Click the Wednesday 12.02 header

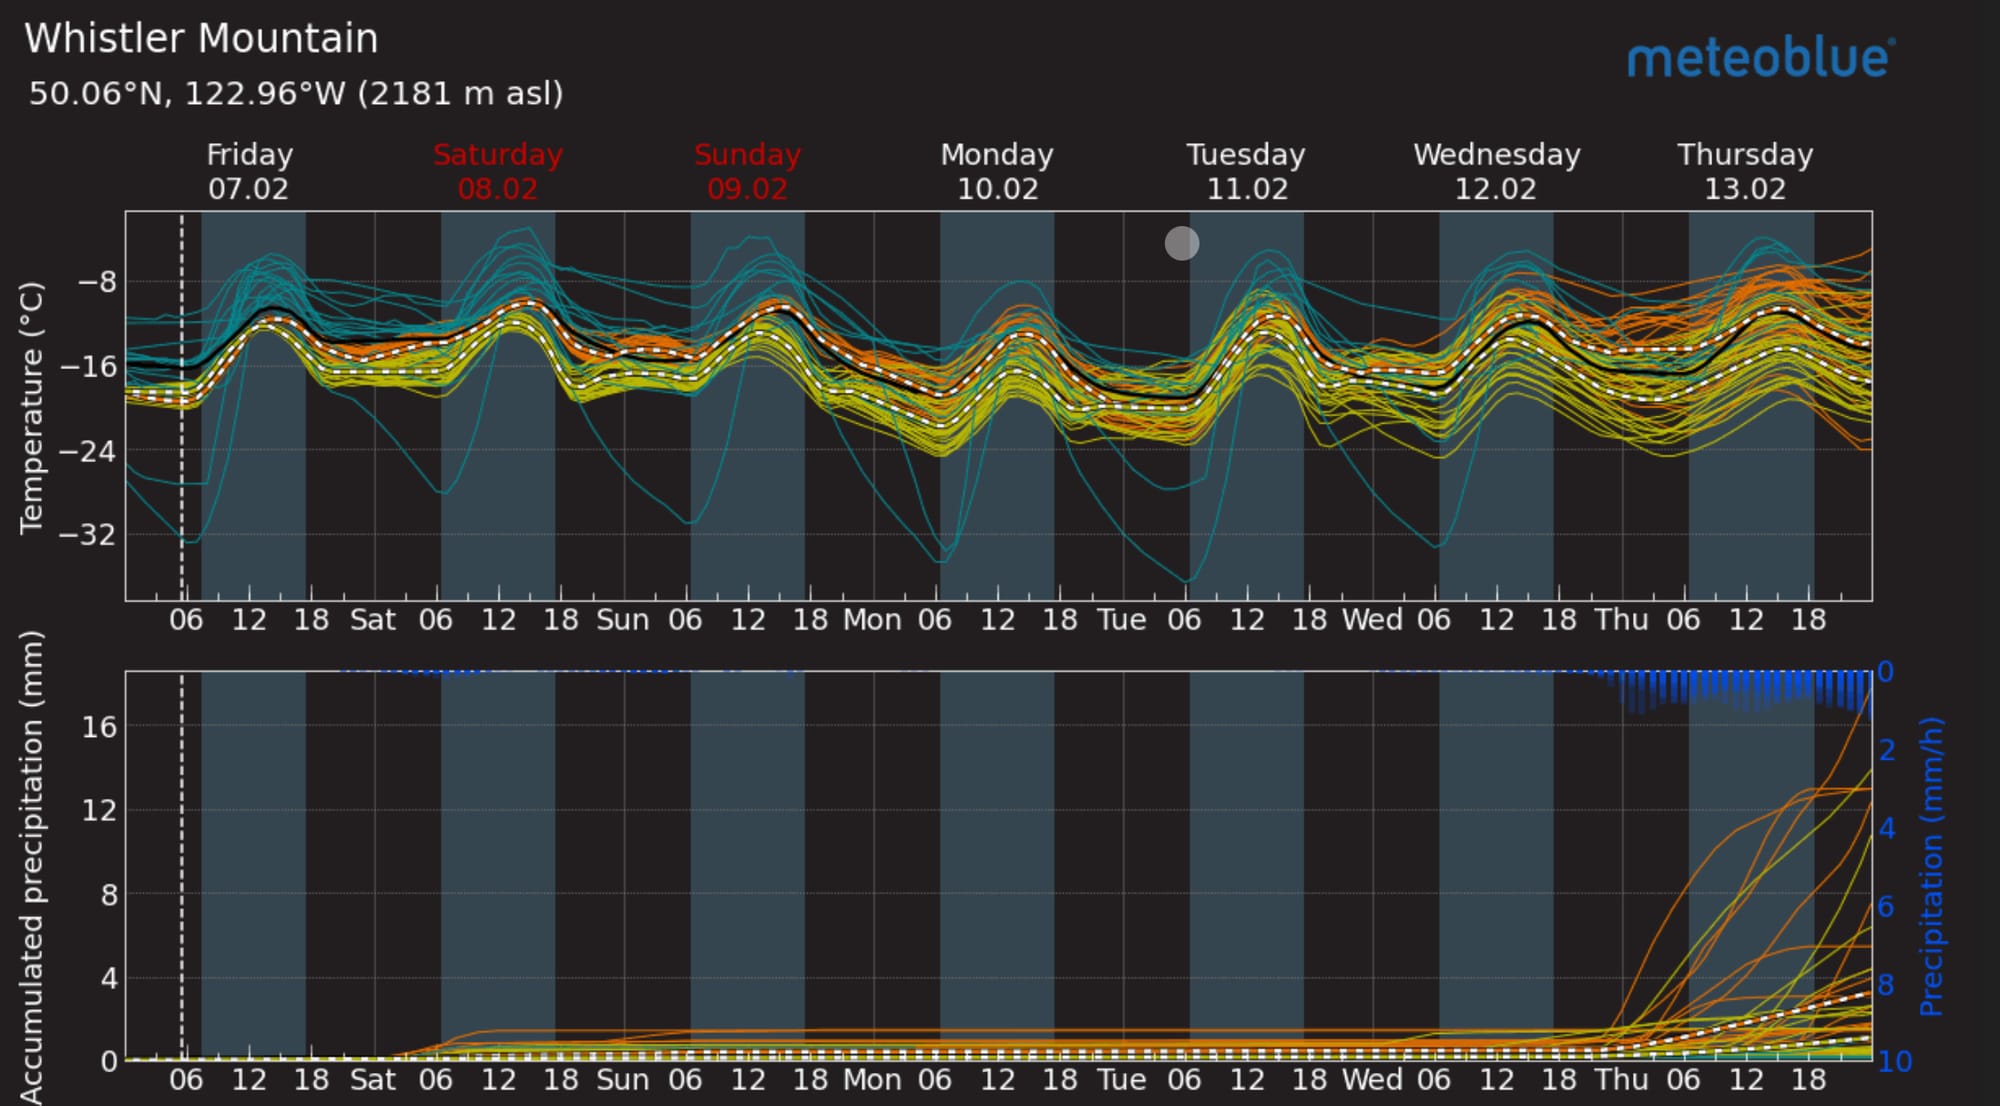pyautogui.click(x=1496, y=171)
